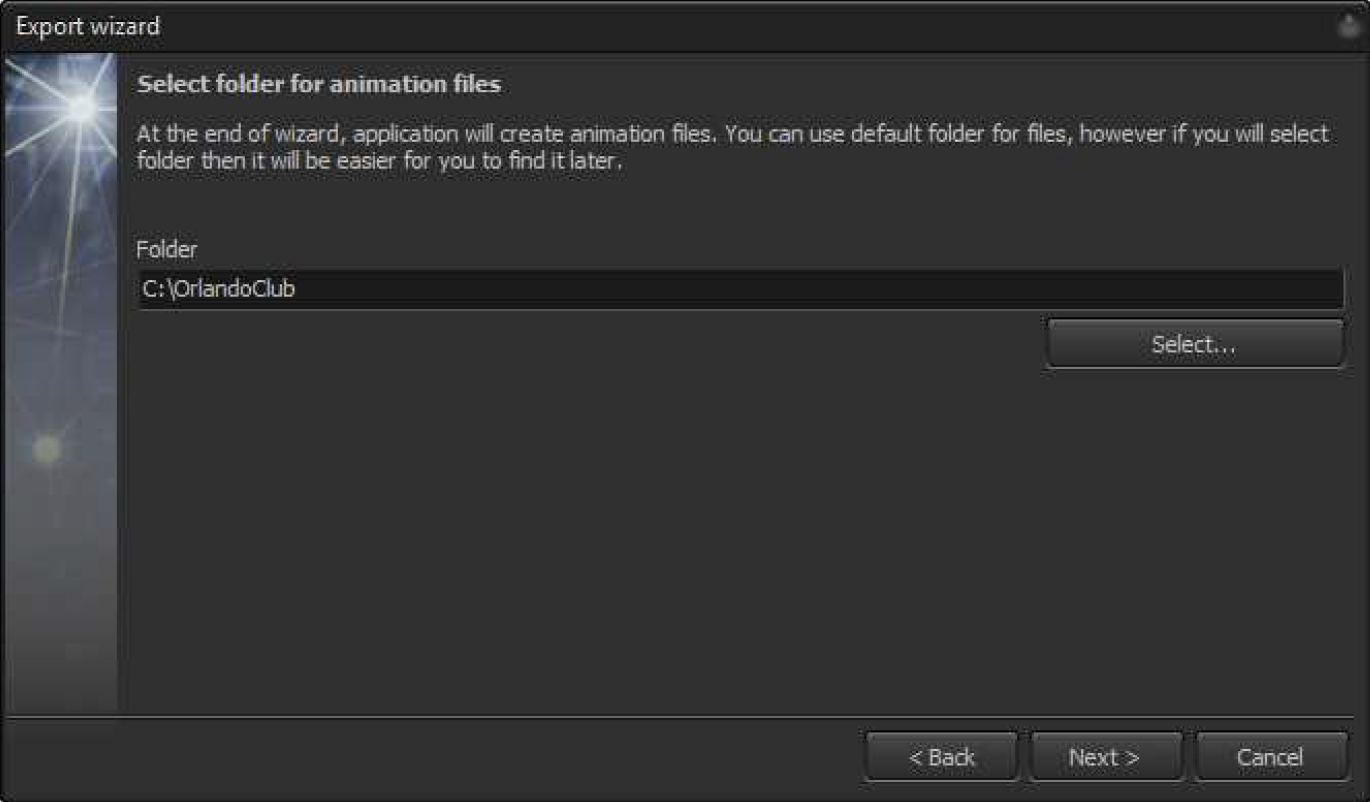The width and height of the screenshot is (1370, 802).
Task: Click the left decorative banner image
Action: pos(61,383)
